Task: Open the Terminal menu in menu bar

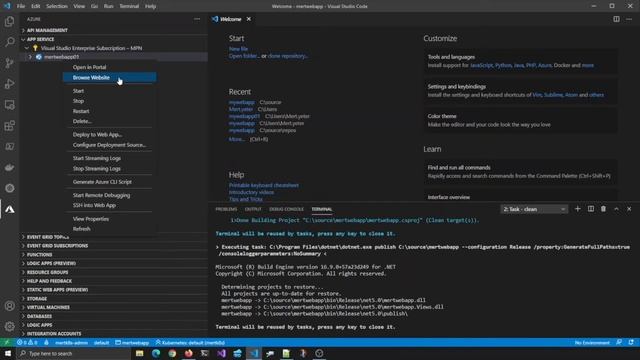Action: (x=129, y=6)
